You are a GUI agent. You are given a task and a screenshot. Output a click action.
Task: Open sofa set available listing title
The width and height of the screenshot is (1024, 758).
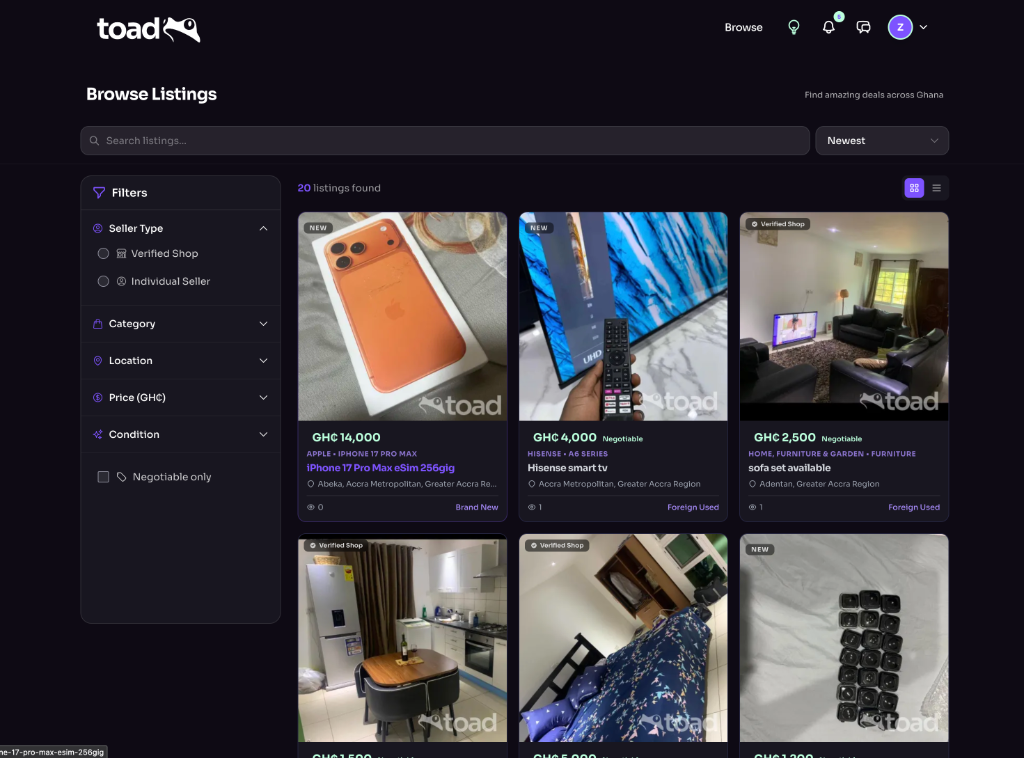coord(790,467)
